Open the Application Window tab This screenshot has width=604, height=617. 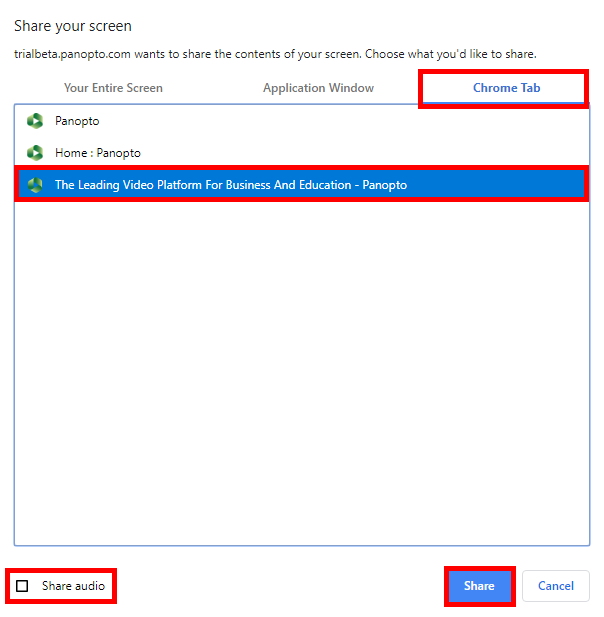318,88
